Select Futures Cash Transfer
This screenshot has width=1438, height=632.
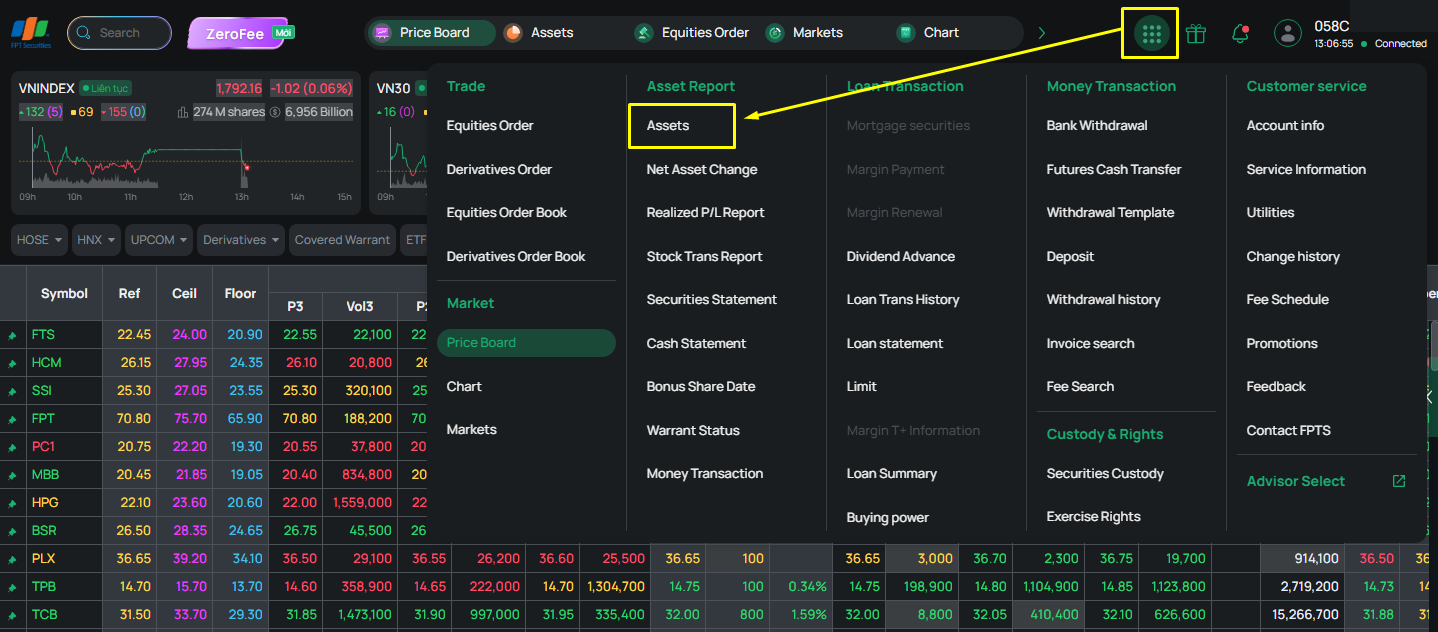click(1114, 170)
